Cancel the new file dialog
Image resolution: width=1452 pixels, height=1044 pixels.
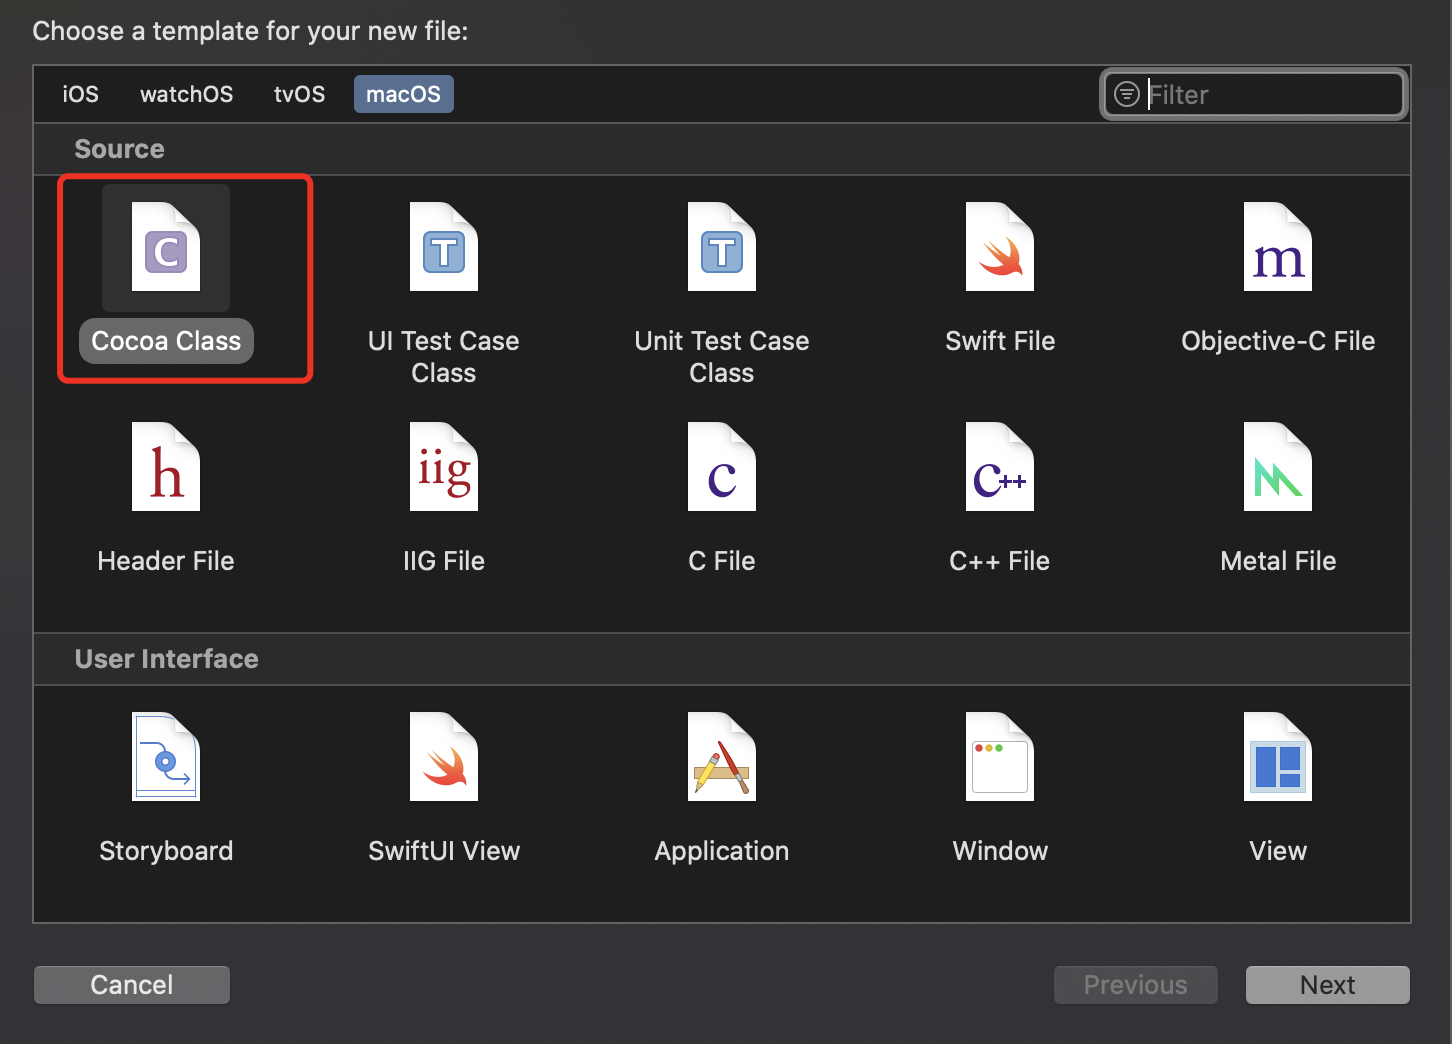pos(132,985)
